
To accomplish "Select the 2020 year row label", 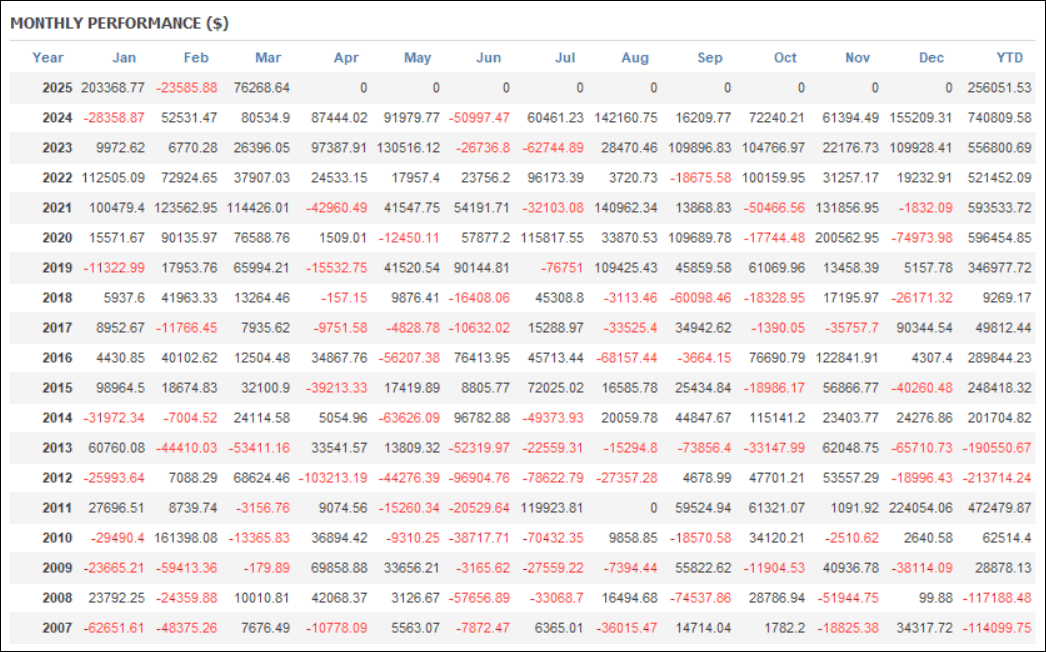I will pos(57,238).
